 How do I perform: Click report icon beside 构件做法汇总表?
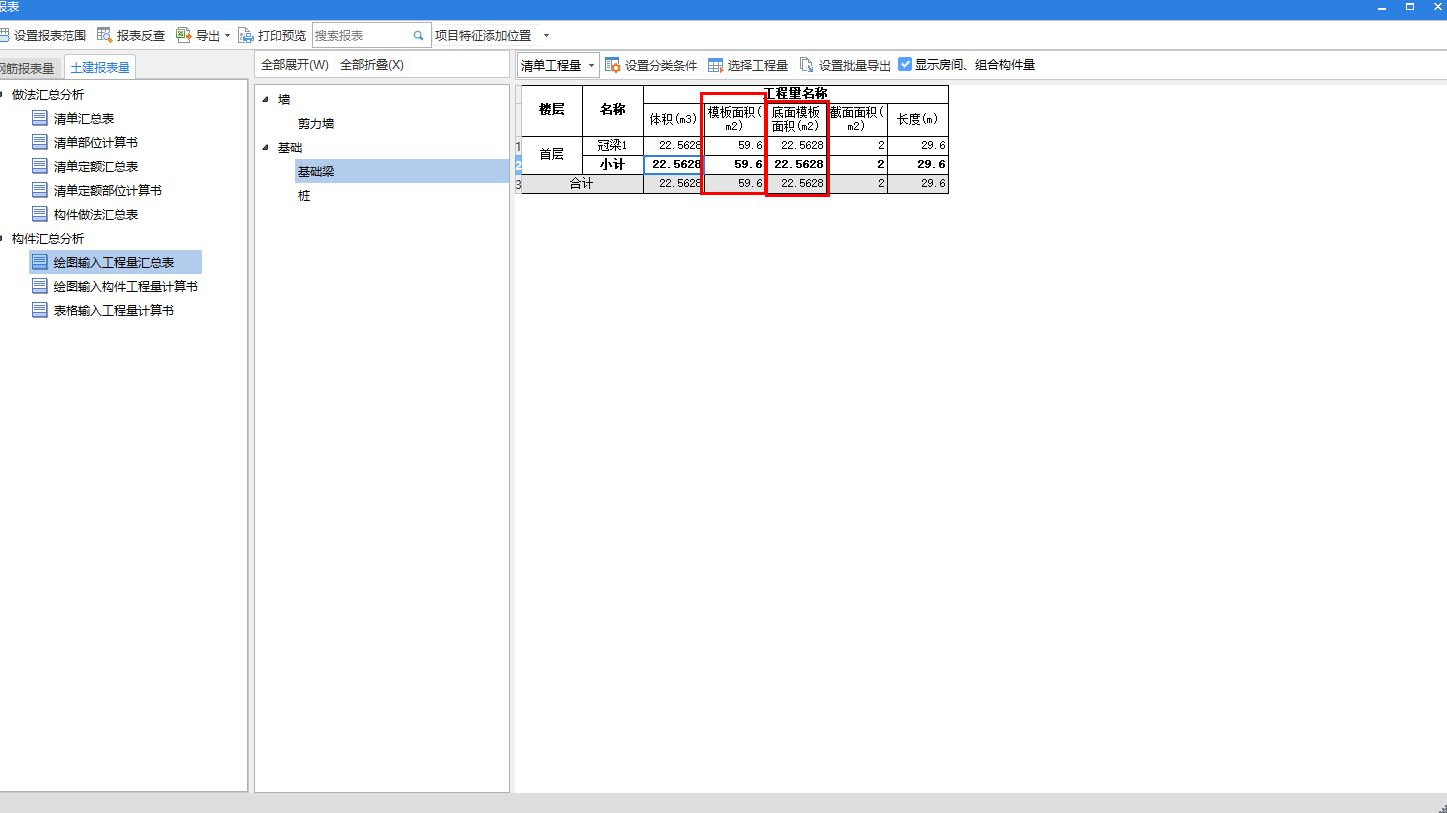(x=40, y=214)
